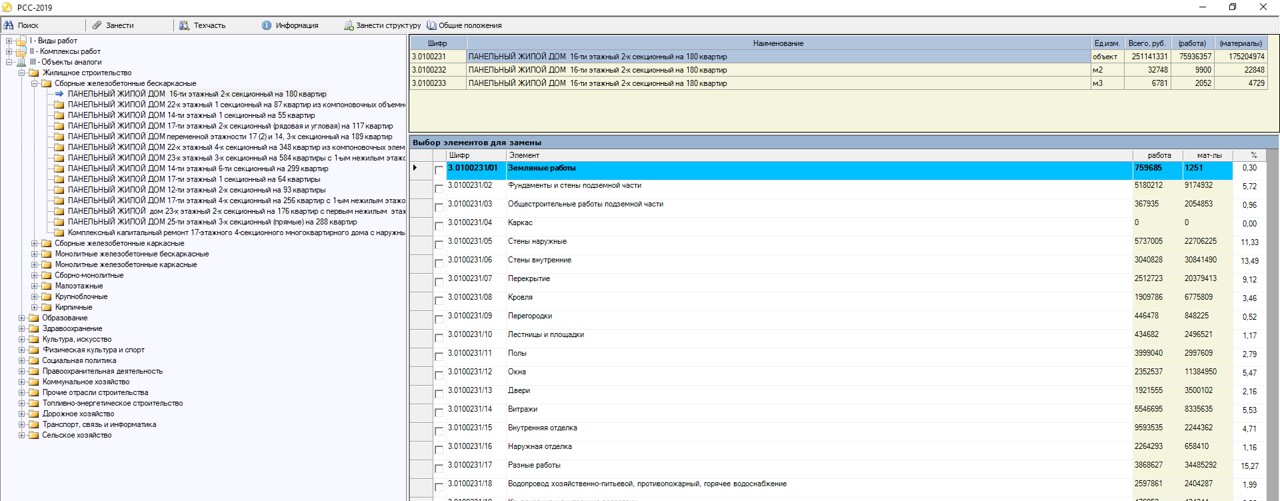The height and width of the screenshot is (501, 1280).
Task: Open the Поиск toolbar command
Action: (21, 25)
